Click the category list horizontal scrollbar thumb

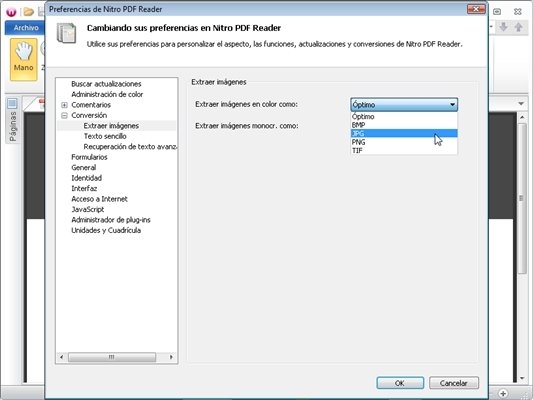[112, 357]
